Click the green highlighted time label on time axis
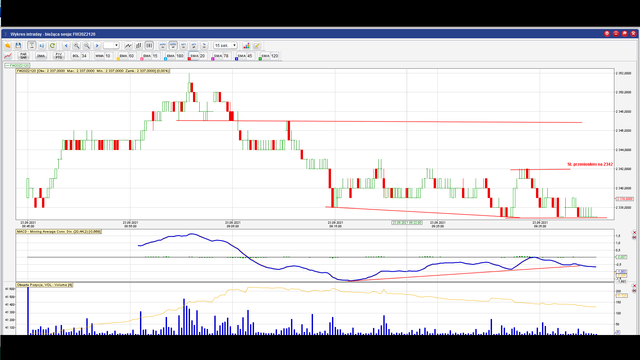Viewport: 640px width, 360px height. pyautogui.click(x=407, y=222)
